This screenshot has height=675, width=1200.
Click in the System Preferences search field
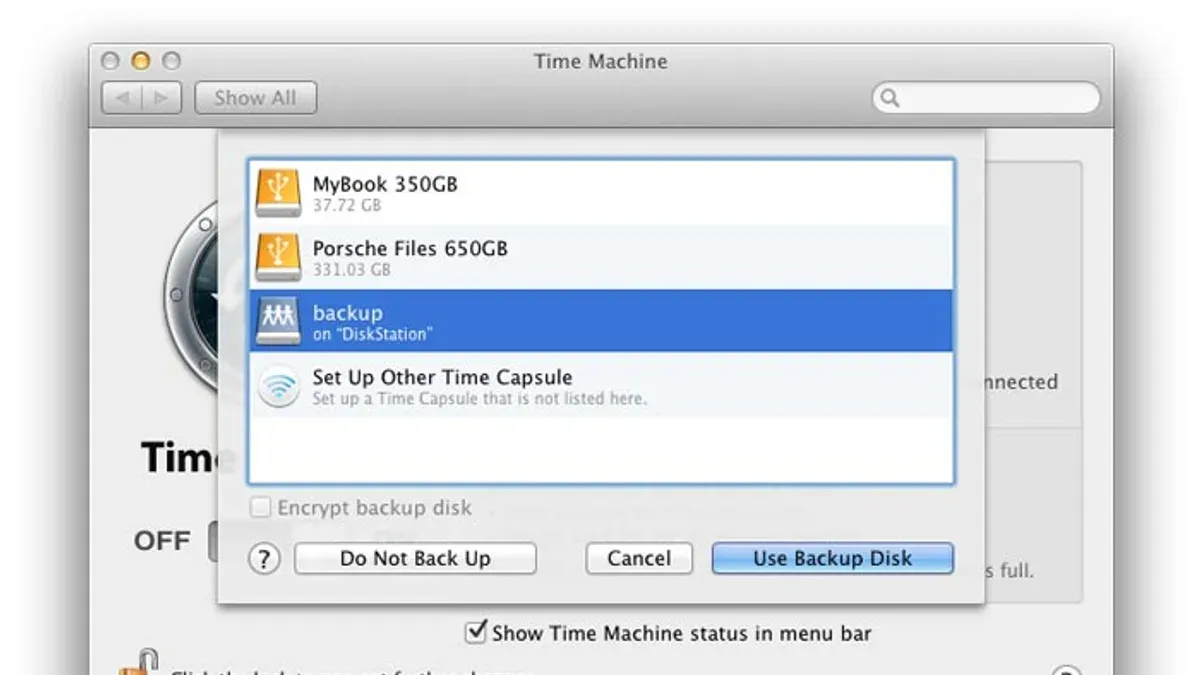(x=986, y=98)
